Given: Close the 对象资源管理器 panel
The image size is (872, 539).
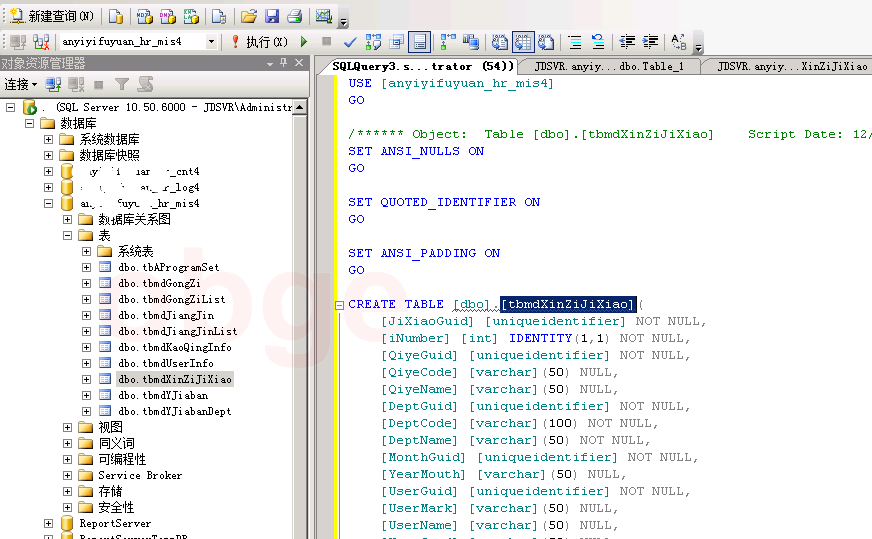Looking at the screenshot, I should pyautogui.click(x=299, y=63).
